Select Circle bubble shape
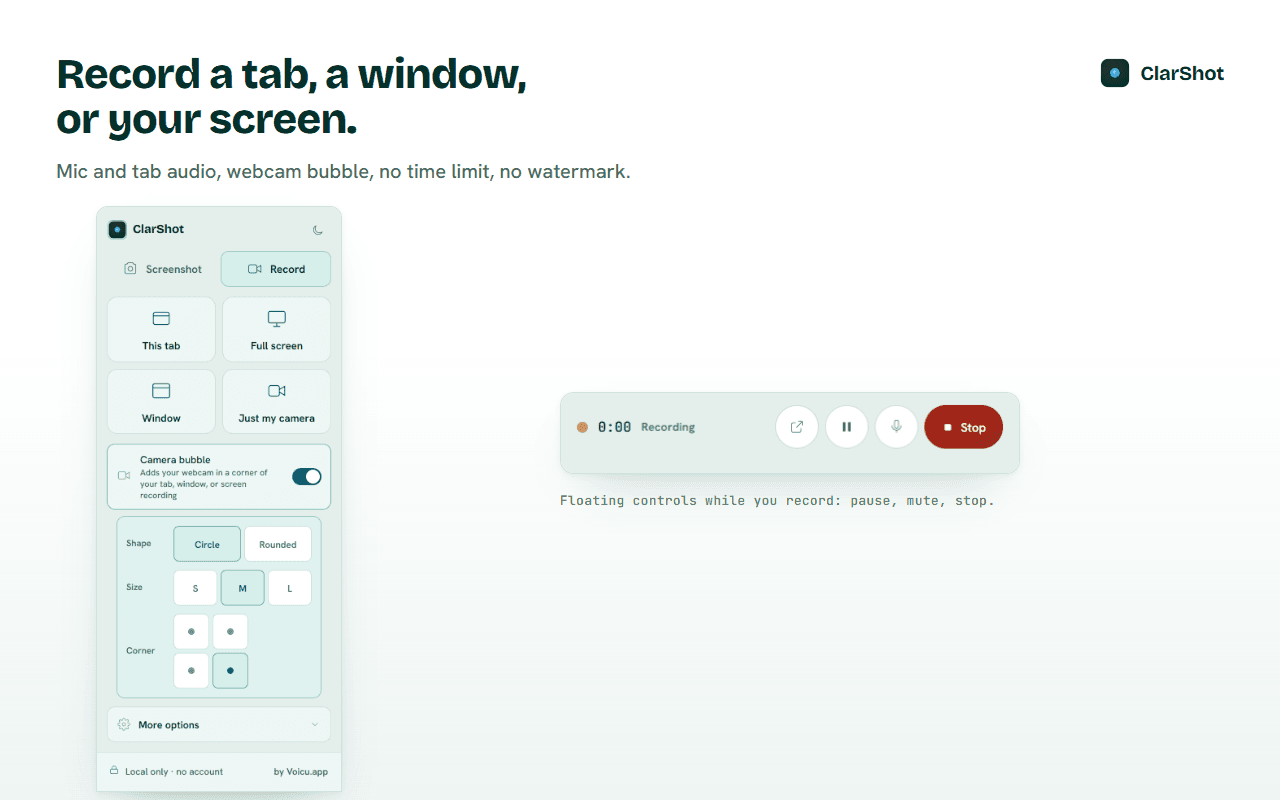 [x=207, y=544]
